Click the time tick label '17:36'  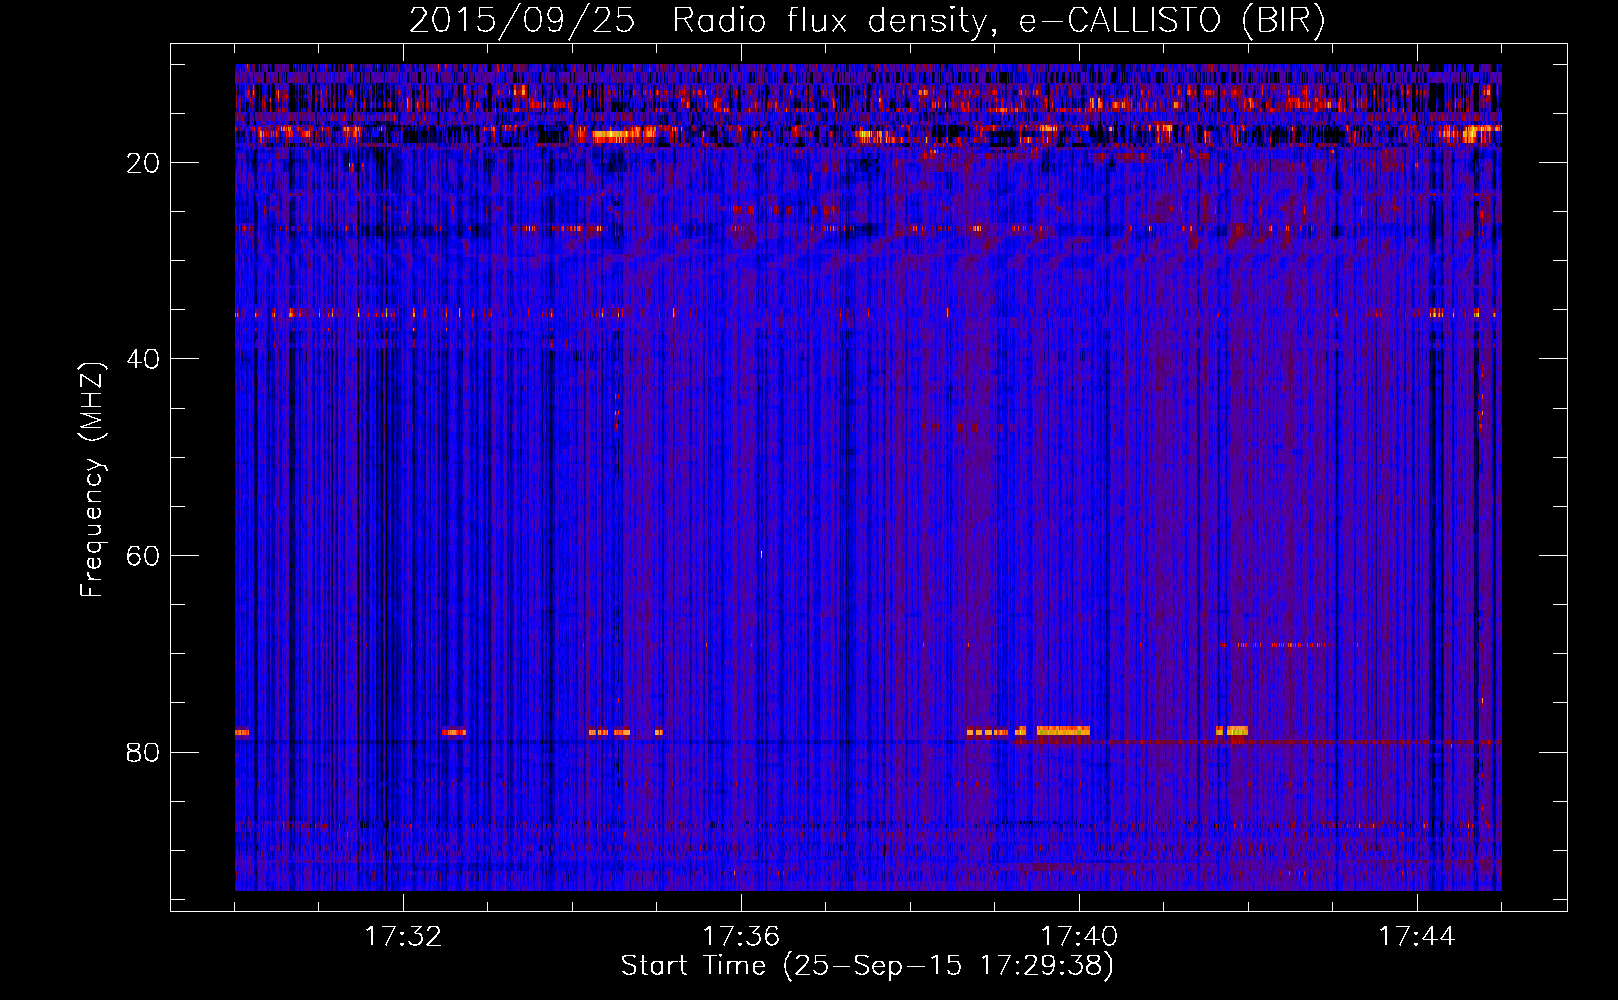(741, 937)
